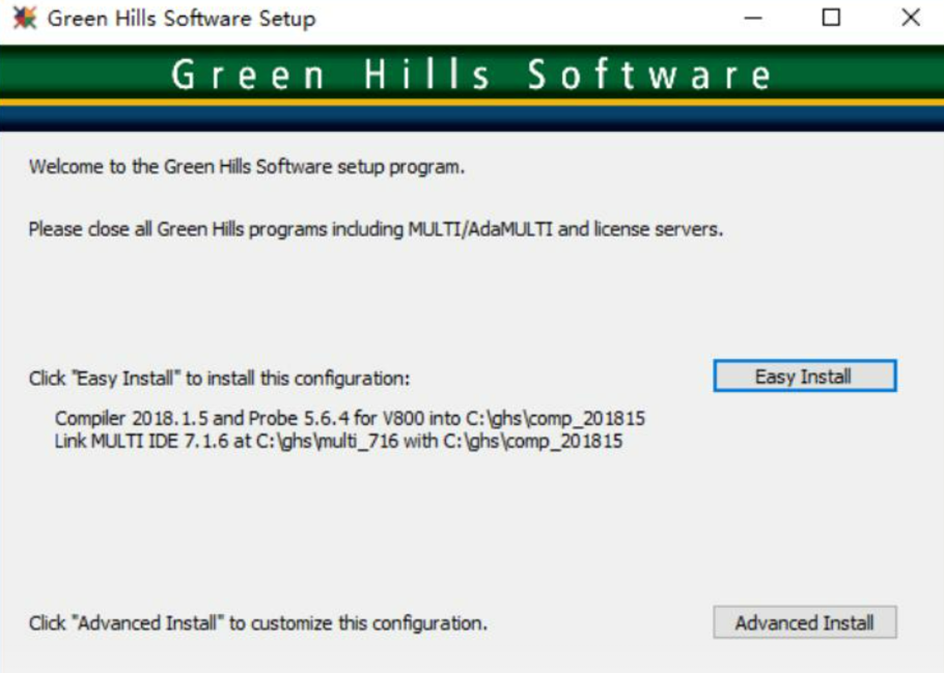Click the "Link MULTI IDE 7.1.6" line
The image size is (944, 673).
coord(338,441)
